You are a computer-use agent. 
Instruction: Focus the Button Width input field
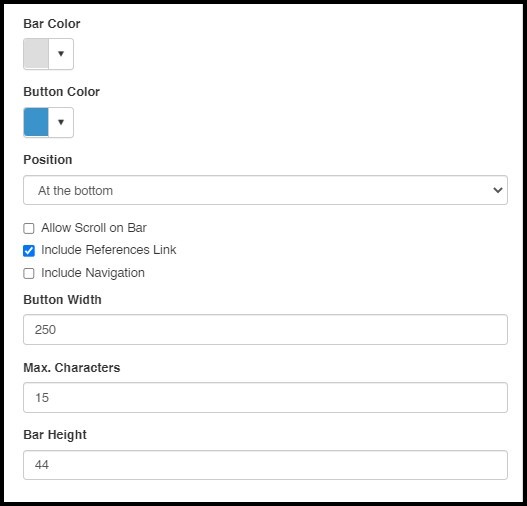265,330
